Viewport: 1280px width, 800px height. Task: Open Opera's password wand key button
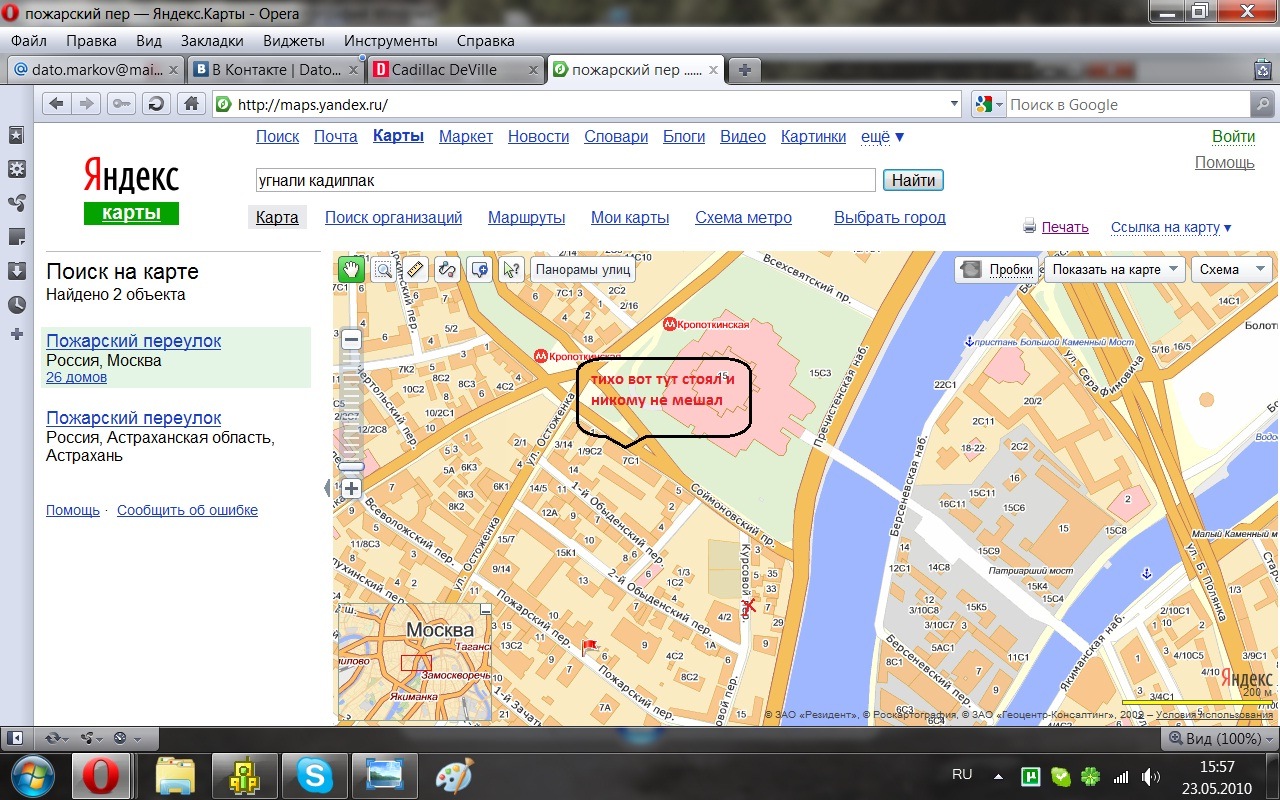(121, 104)
